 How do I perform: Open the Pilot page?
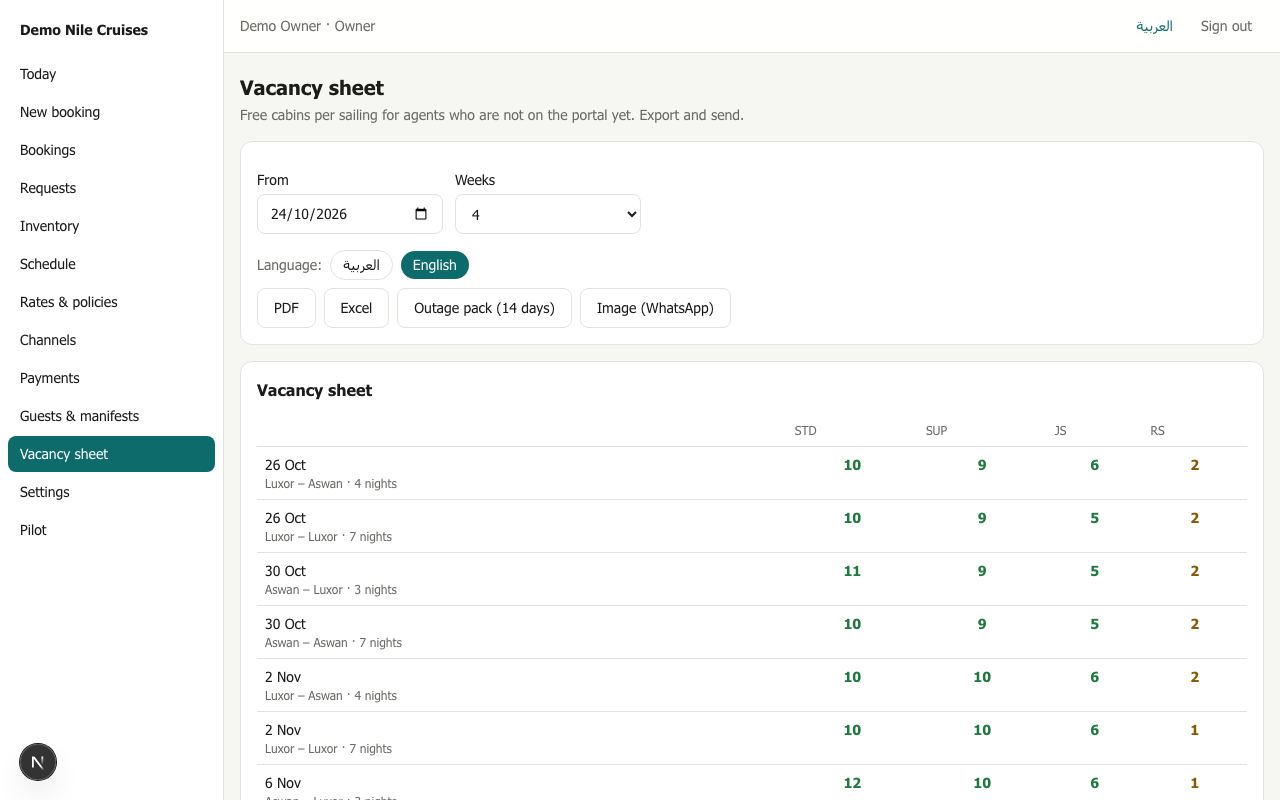tap(111, 530)
